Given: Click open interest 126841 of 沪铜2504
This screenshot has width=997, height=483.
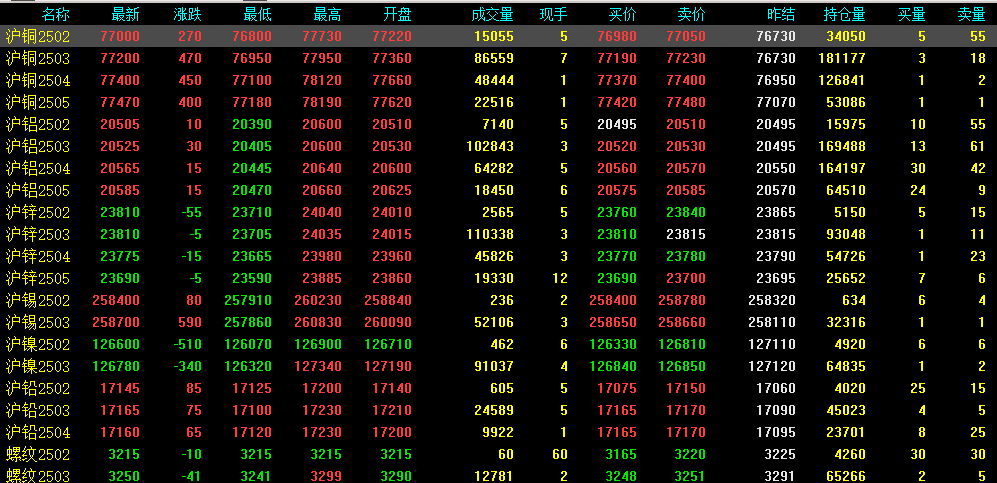Looking at the screenshot, I should (x=842, y=81).
